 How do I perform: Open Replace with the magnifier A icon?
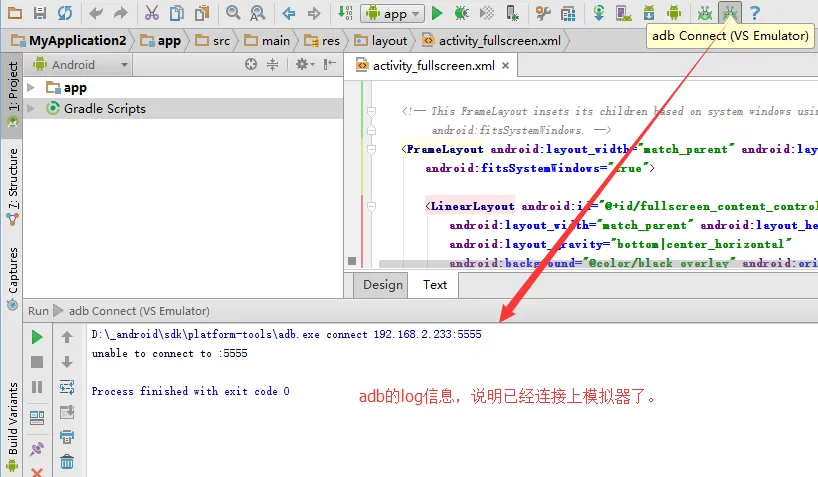[258, 13]
